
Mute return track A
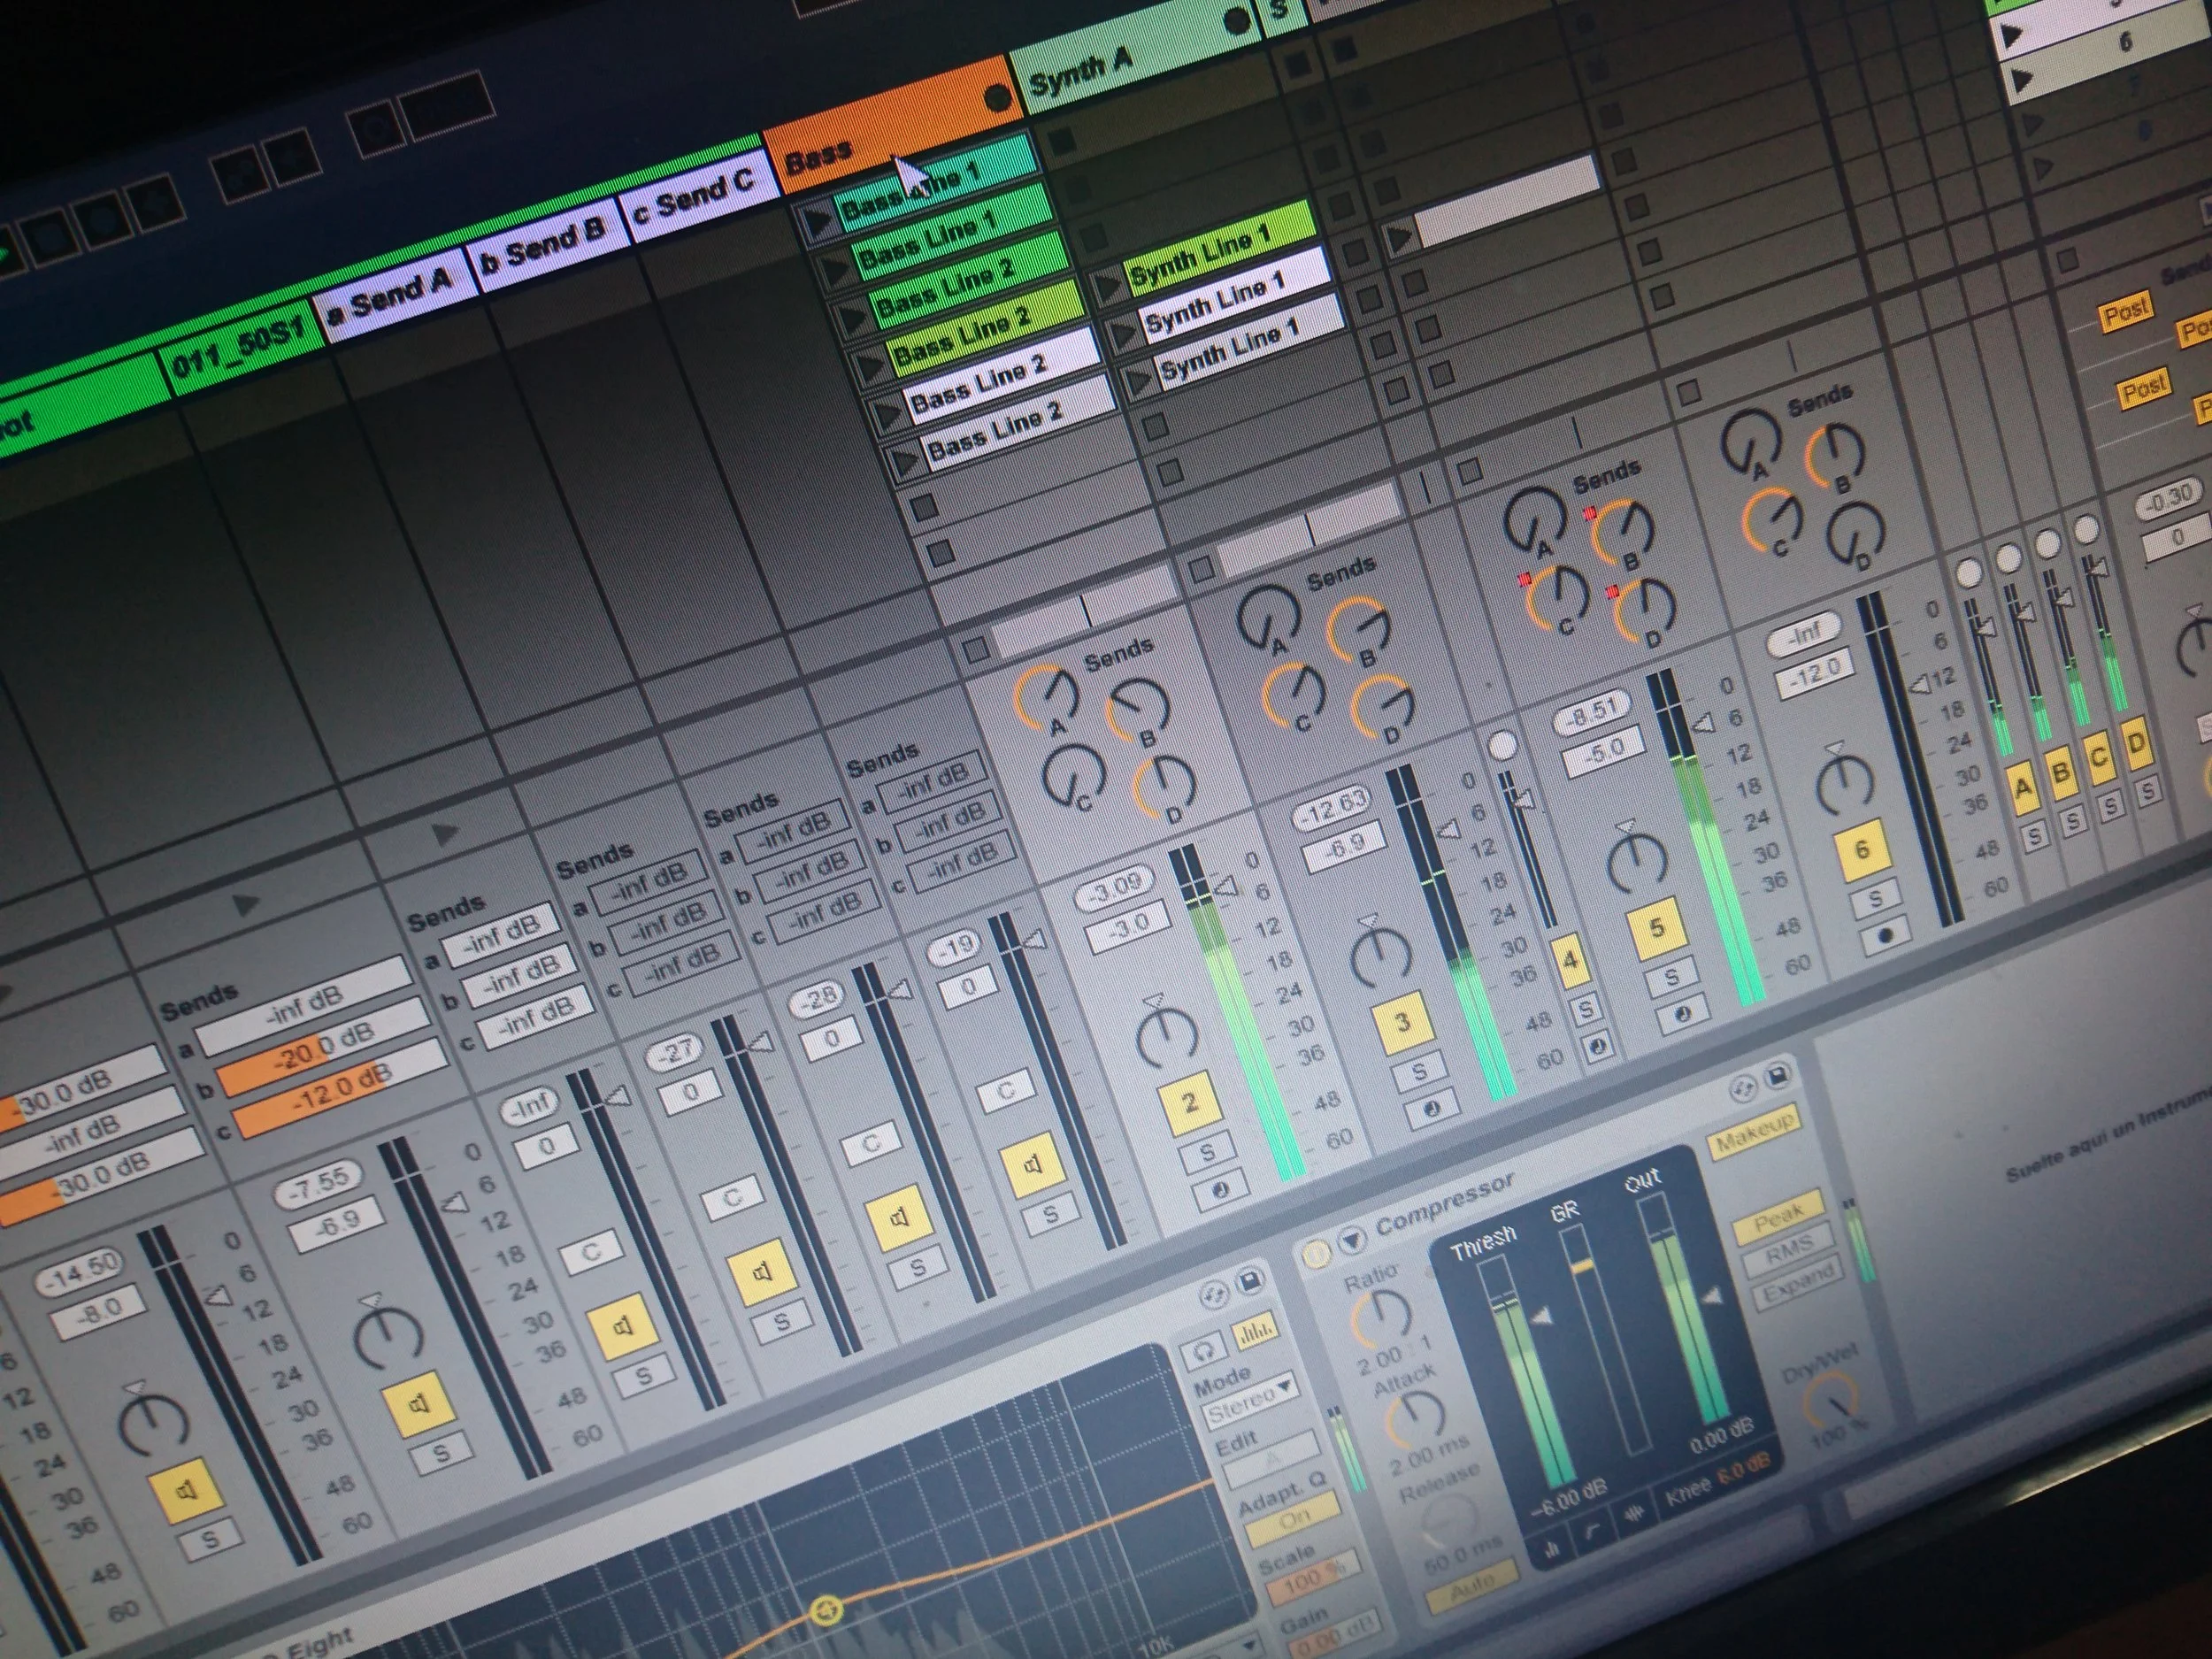click(2023, 789)
